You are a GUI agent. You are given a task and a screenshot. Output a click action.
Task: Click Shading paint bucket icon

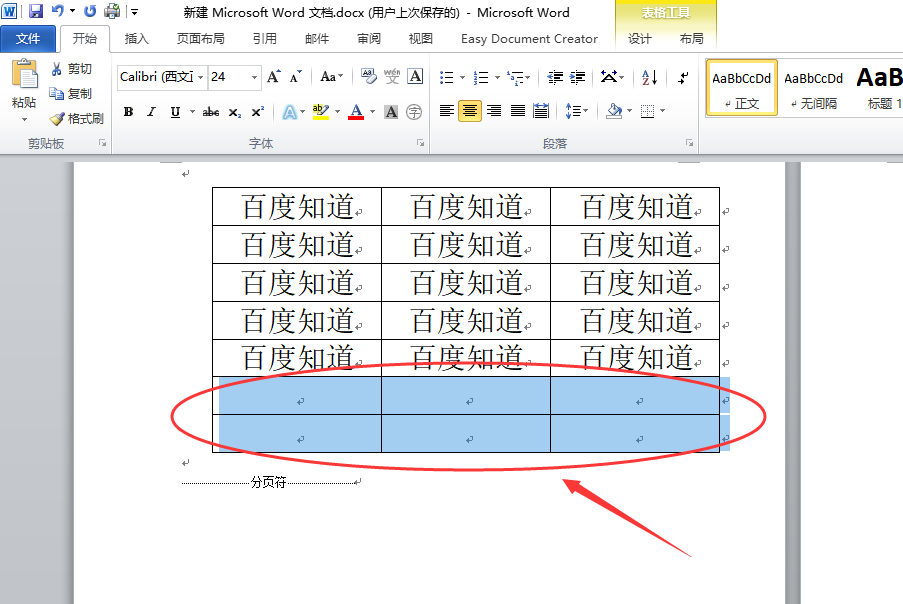click(x=614, y=111)
